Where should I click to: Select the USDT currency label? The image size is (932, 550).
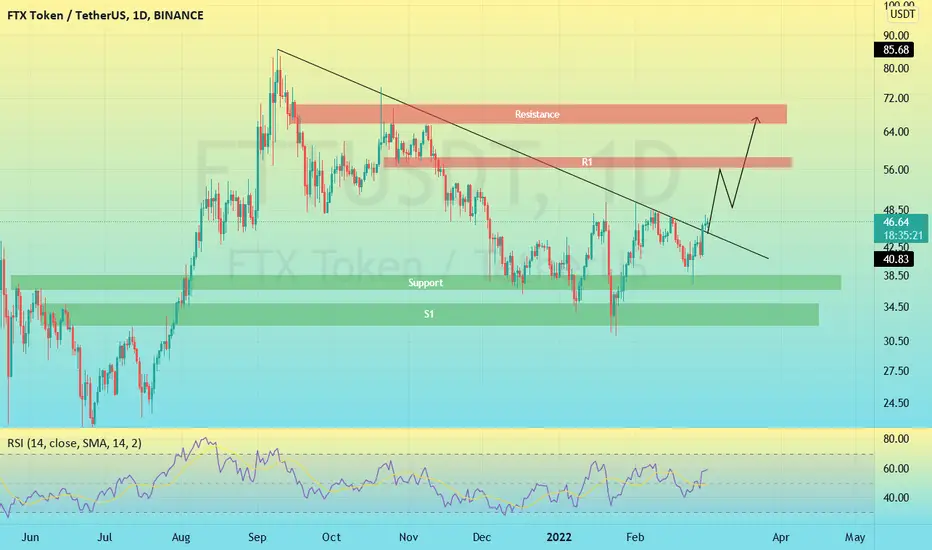[902, 14]
